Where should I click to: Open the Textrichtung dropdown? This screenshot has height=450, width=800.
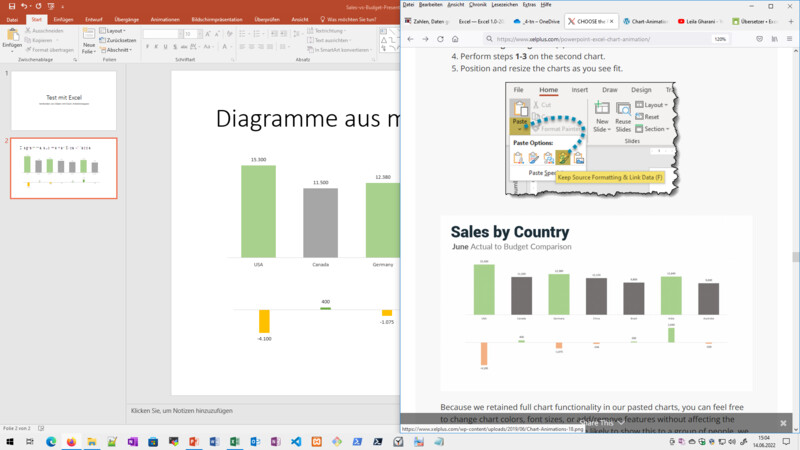327,31
